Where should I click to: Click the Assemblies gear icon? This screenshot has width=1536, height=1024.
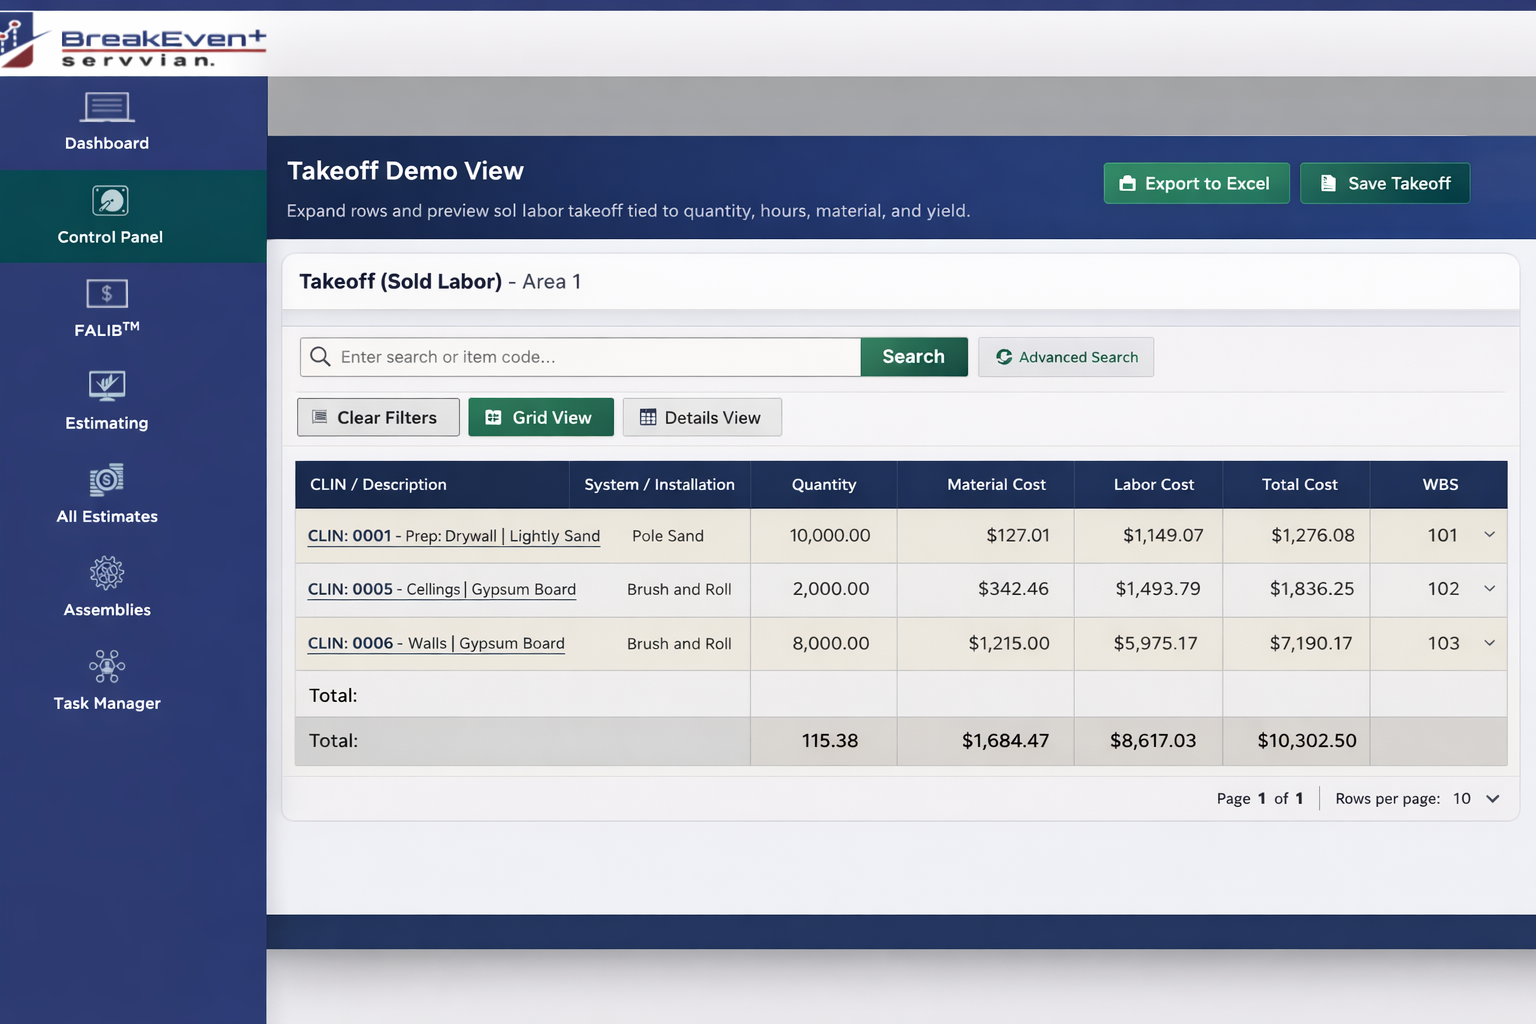point(107,573)
